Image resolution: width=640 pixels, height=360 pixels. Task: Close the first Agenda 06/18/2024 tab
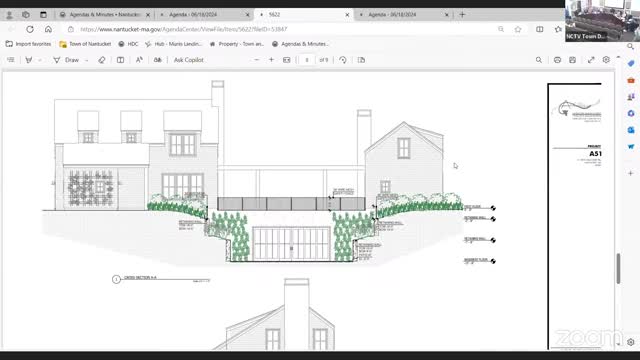tap(247, 15)
